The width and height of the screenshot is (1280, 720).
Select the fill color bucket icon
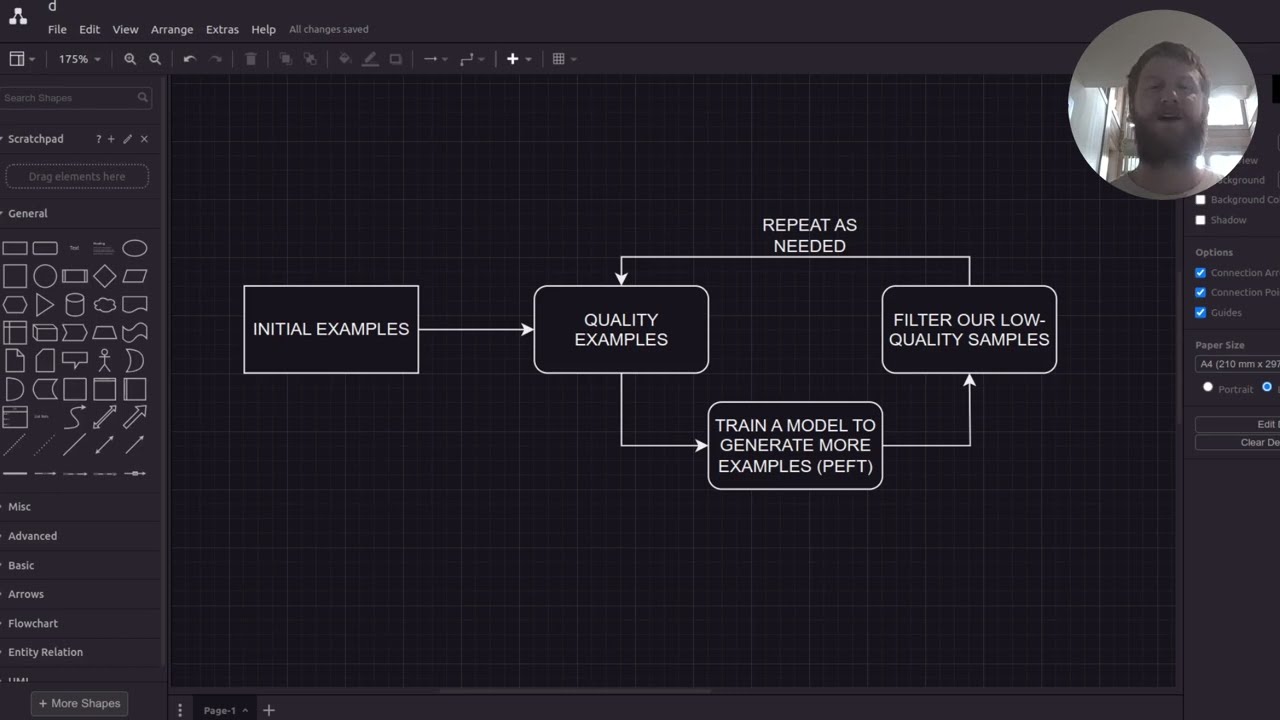(x=345, y=59)
